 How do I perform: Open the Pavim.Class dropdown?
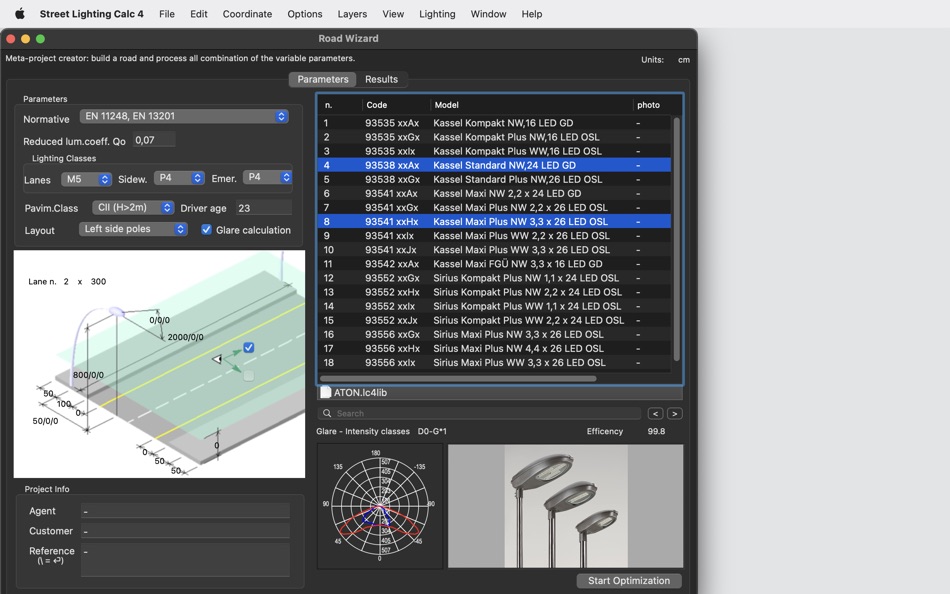coord(133,207)
